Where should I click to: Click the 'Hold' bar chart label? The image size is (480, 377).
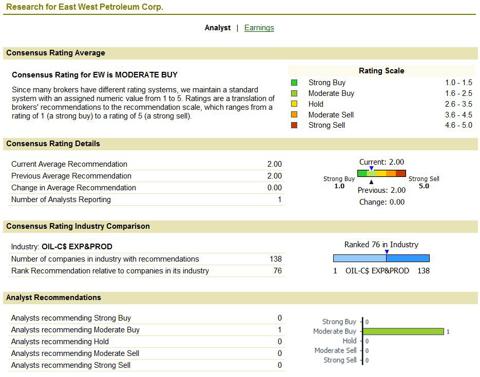(350, 341)
